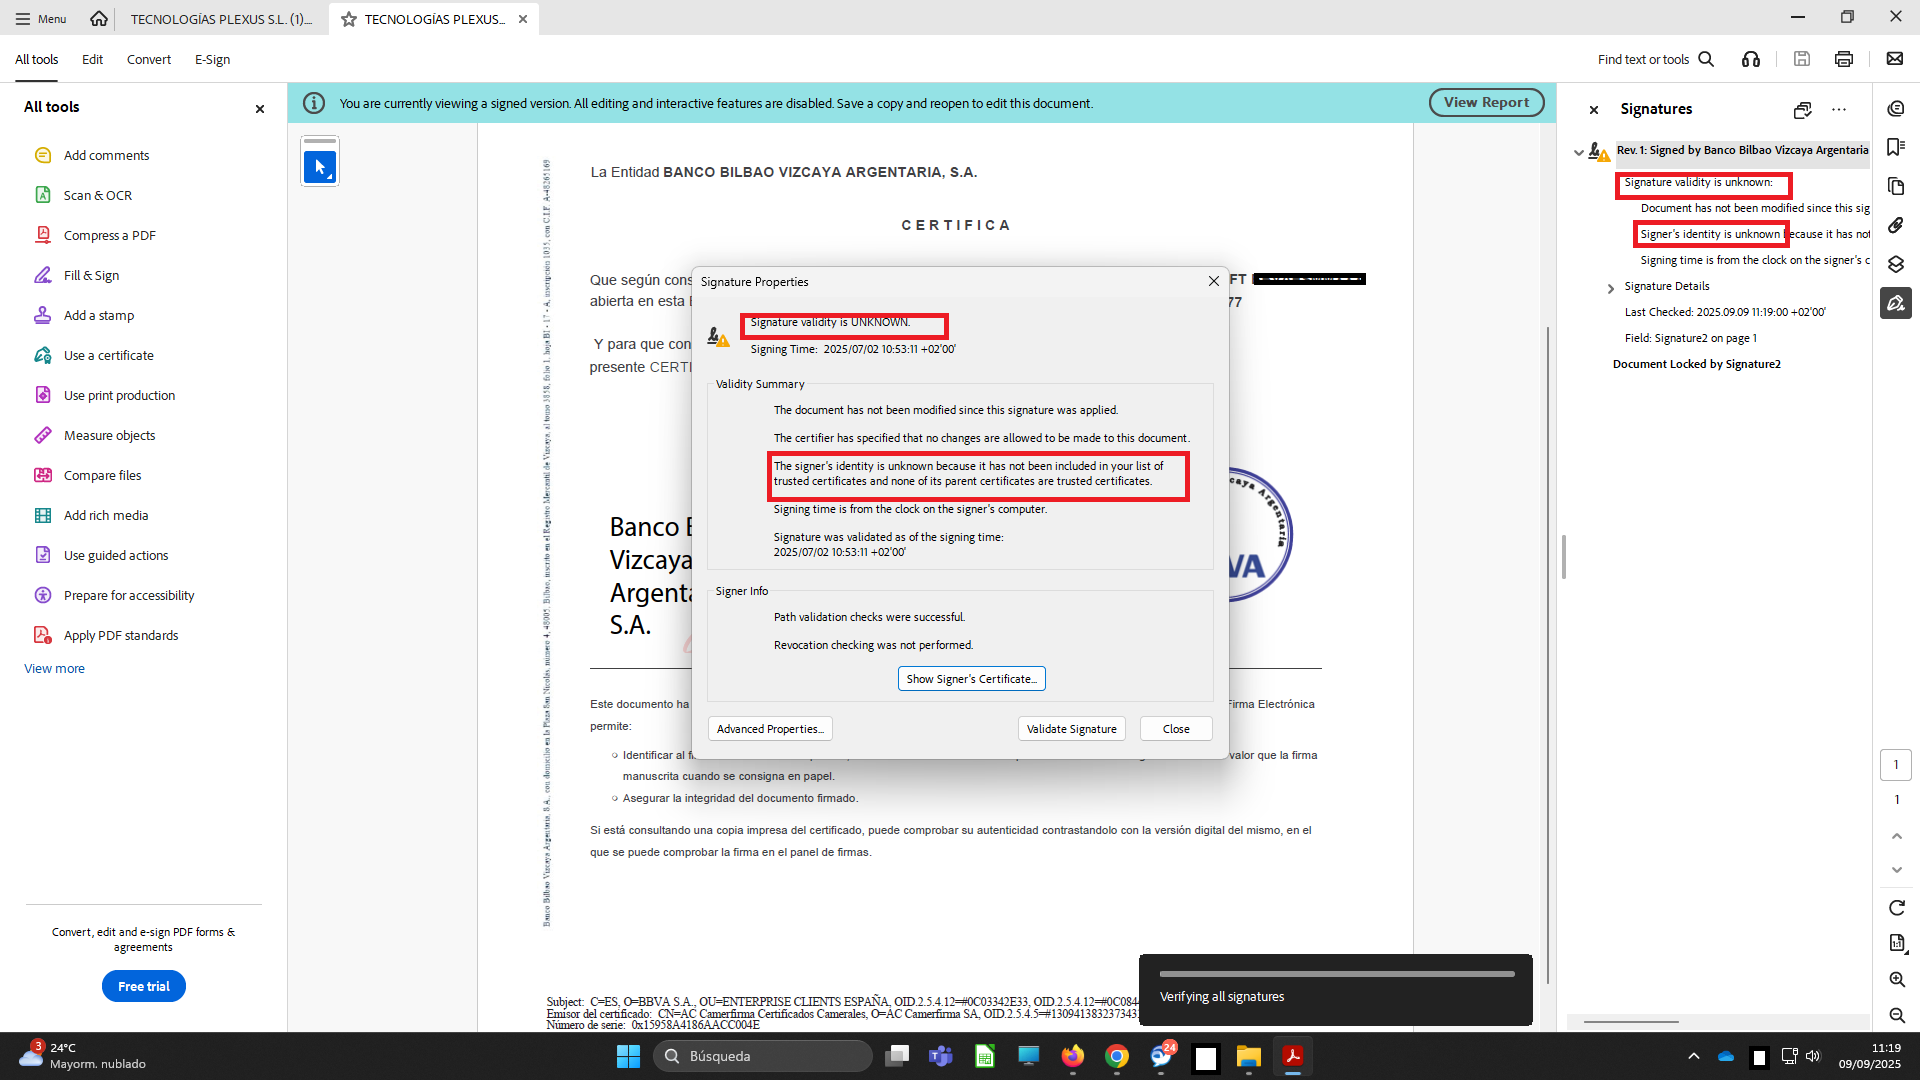
Task: Click the Free trial button
Action: pyautogui.click(x=144, y=986)
